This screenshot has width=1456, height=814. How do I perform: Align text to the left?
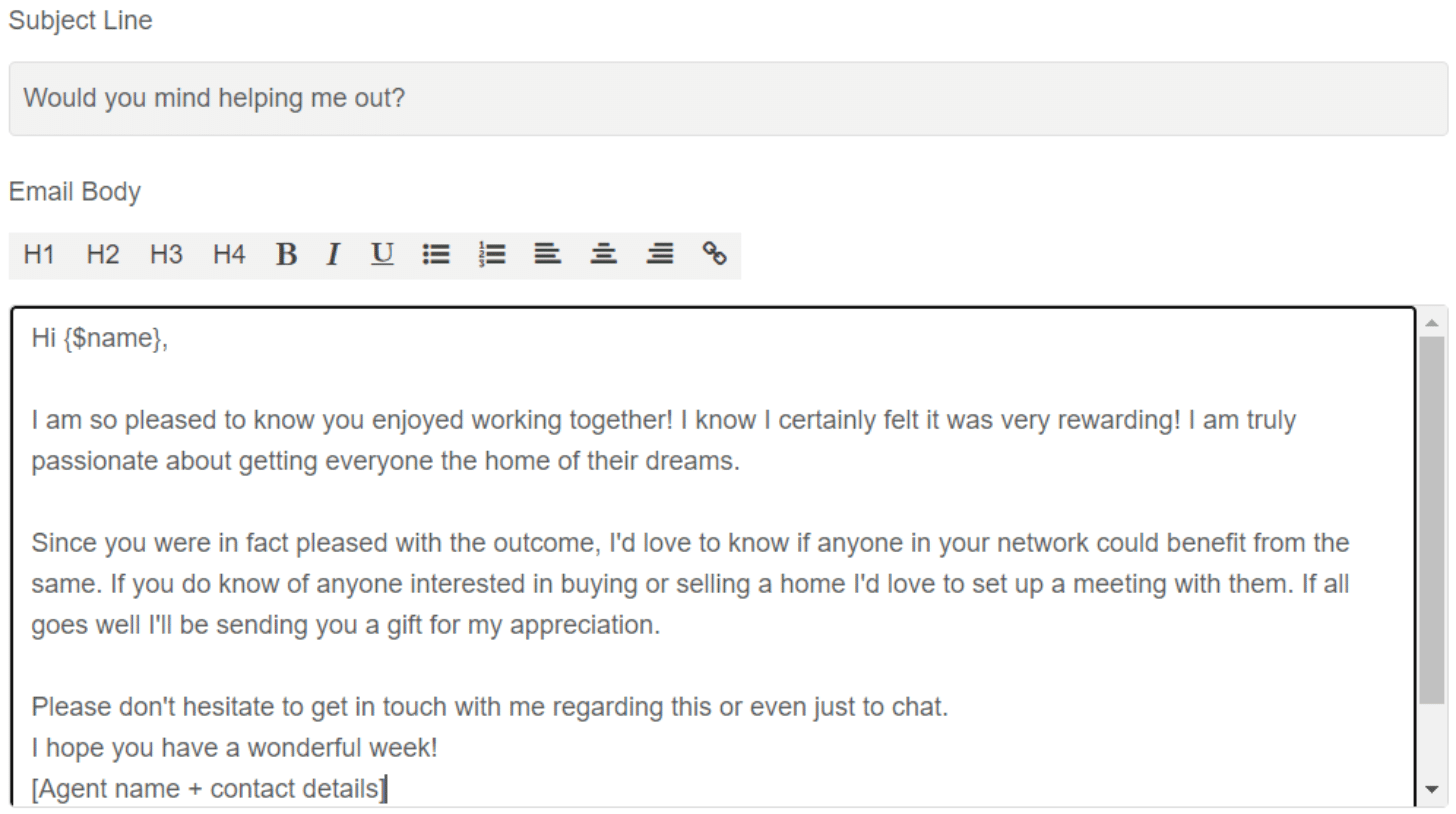pyautogui.click(x=547, y=255)
